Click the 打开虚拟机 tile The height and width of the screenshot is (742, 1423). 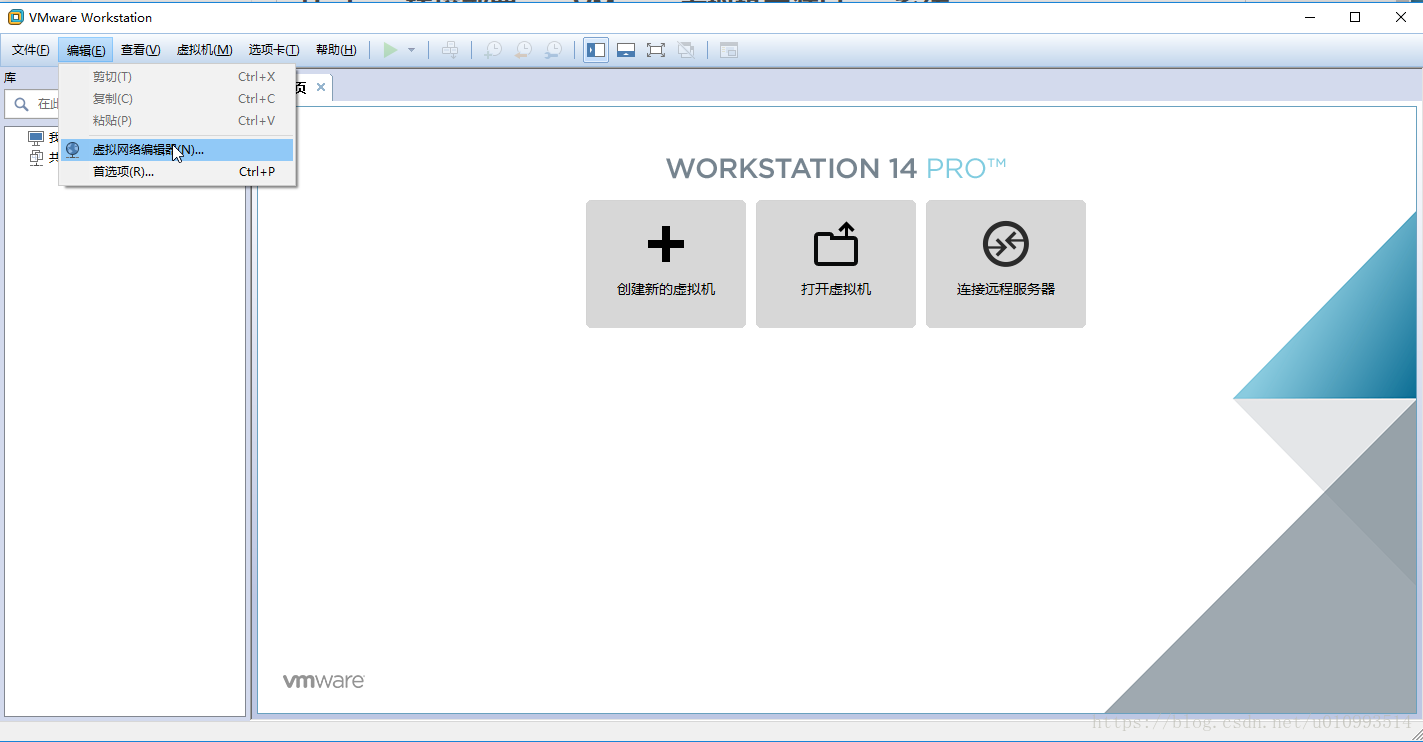pyautogui.click(x=836, y=264)
